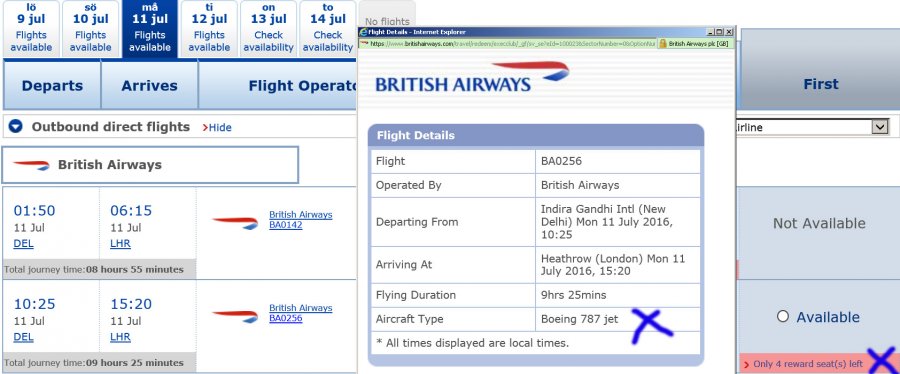Open BA0256 flight details link
900x374 pixels.
(300, 313)
